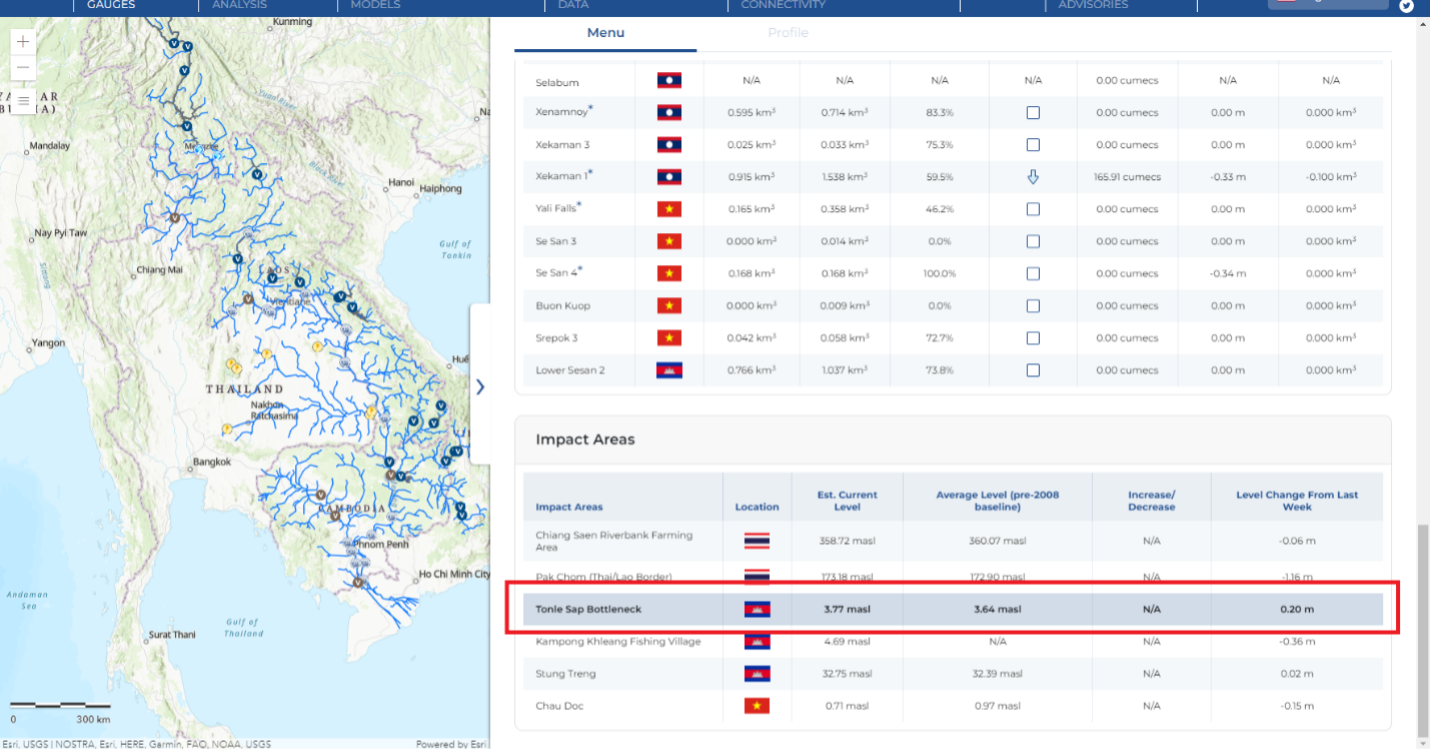This screenshot has width=1430, height=751.
Task: Select the Menu tab
Action: click(605, 33)
